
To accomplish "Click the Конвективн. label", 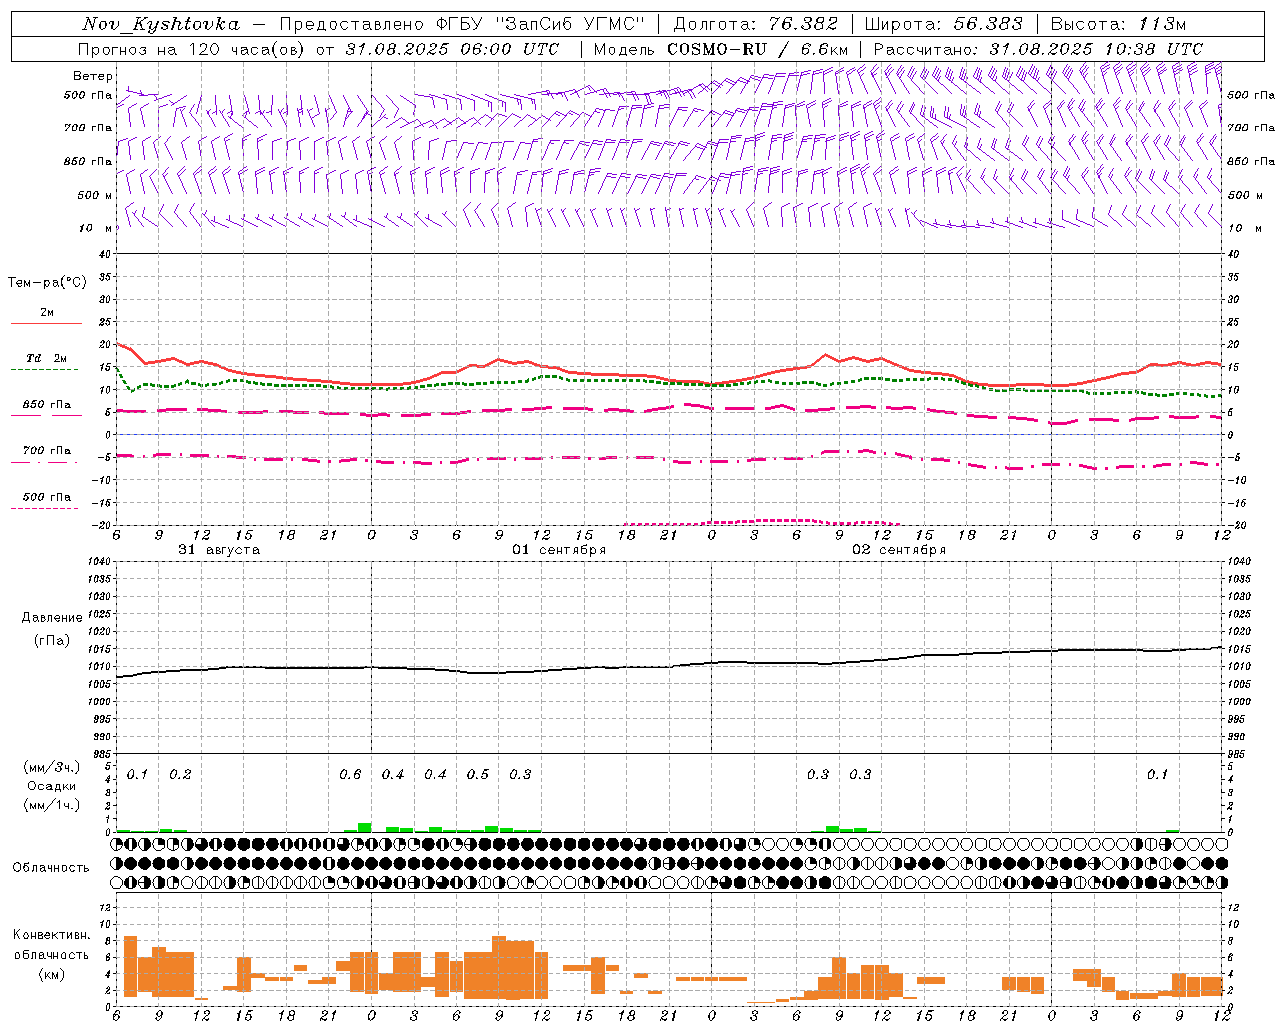I will coord(51,935).
